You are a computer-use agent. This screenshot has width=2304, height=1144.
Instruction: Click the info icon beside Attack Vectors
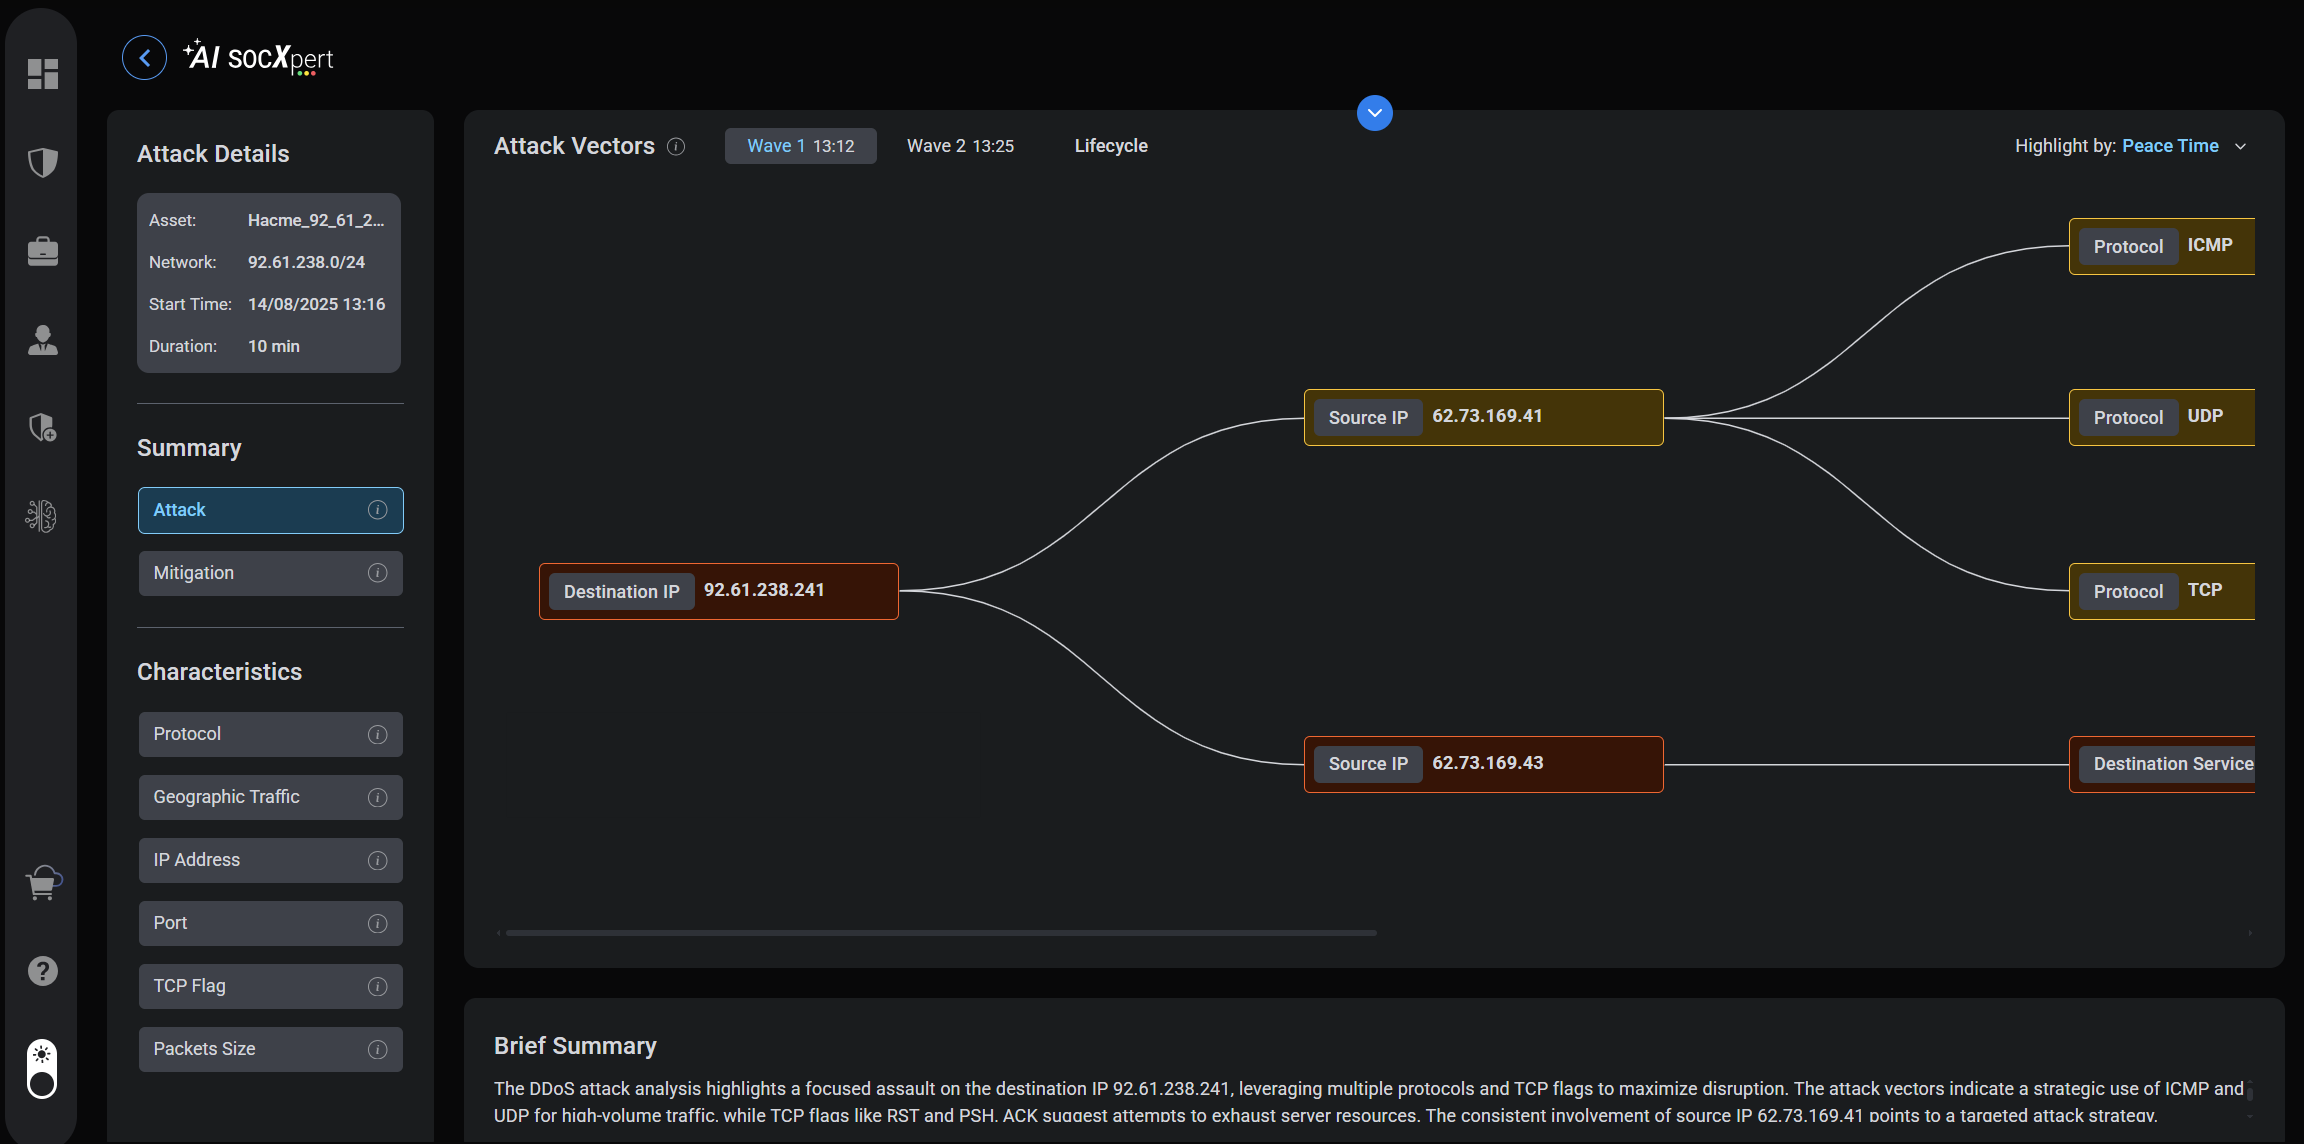pos(676,147)
